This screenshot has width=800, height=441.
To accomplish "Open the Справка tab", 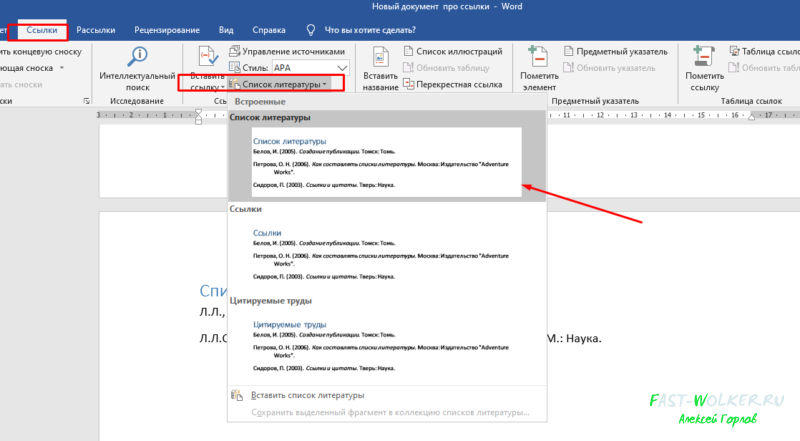I will (x=268, y=30).
